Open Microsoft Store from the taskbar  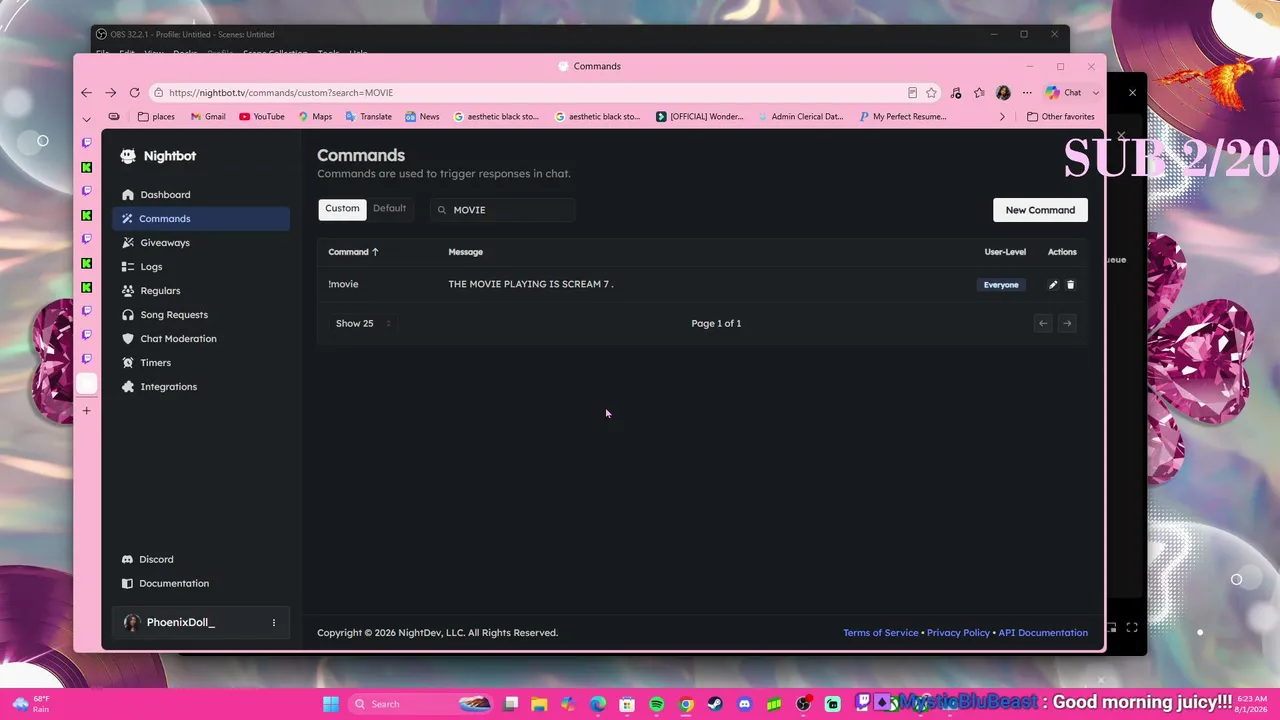(x=628, y=704)
